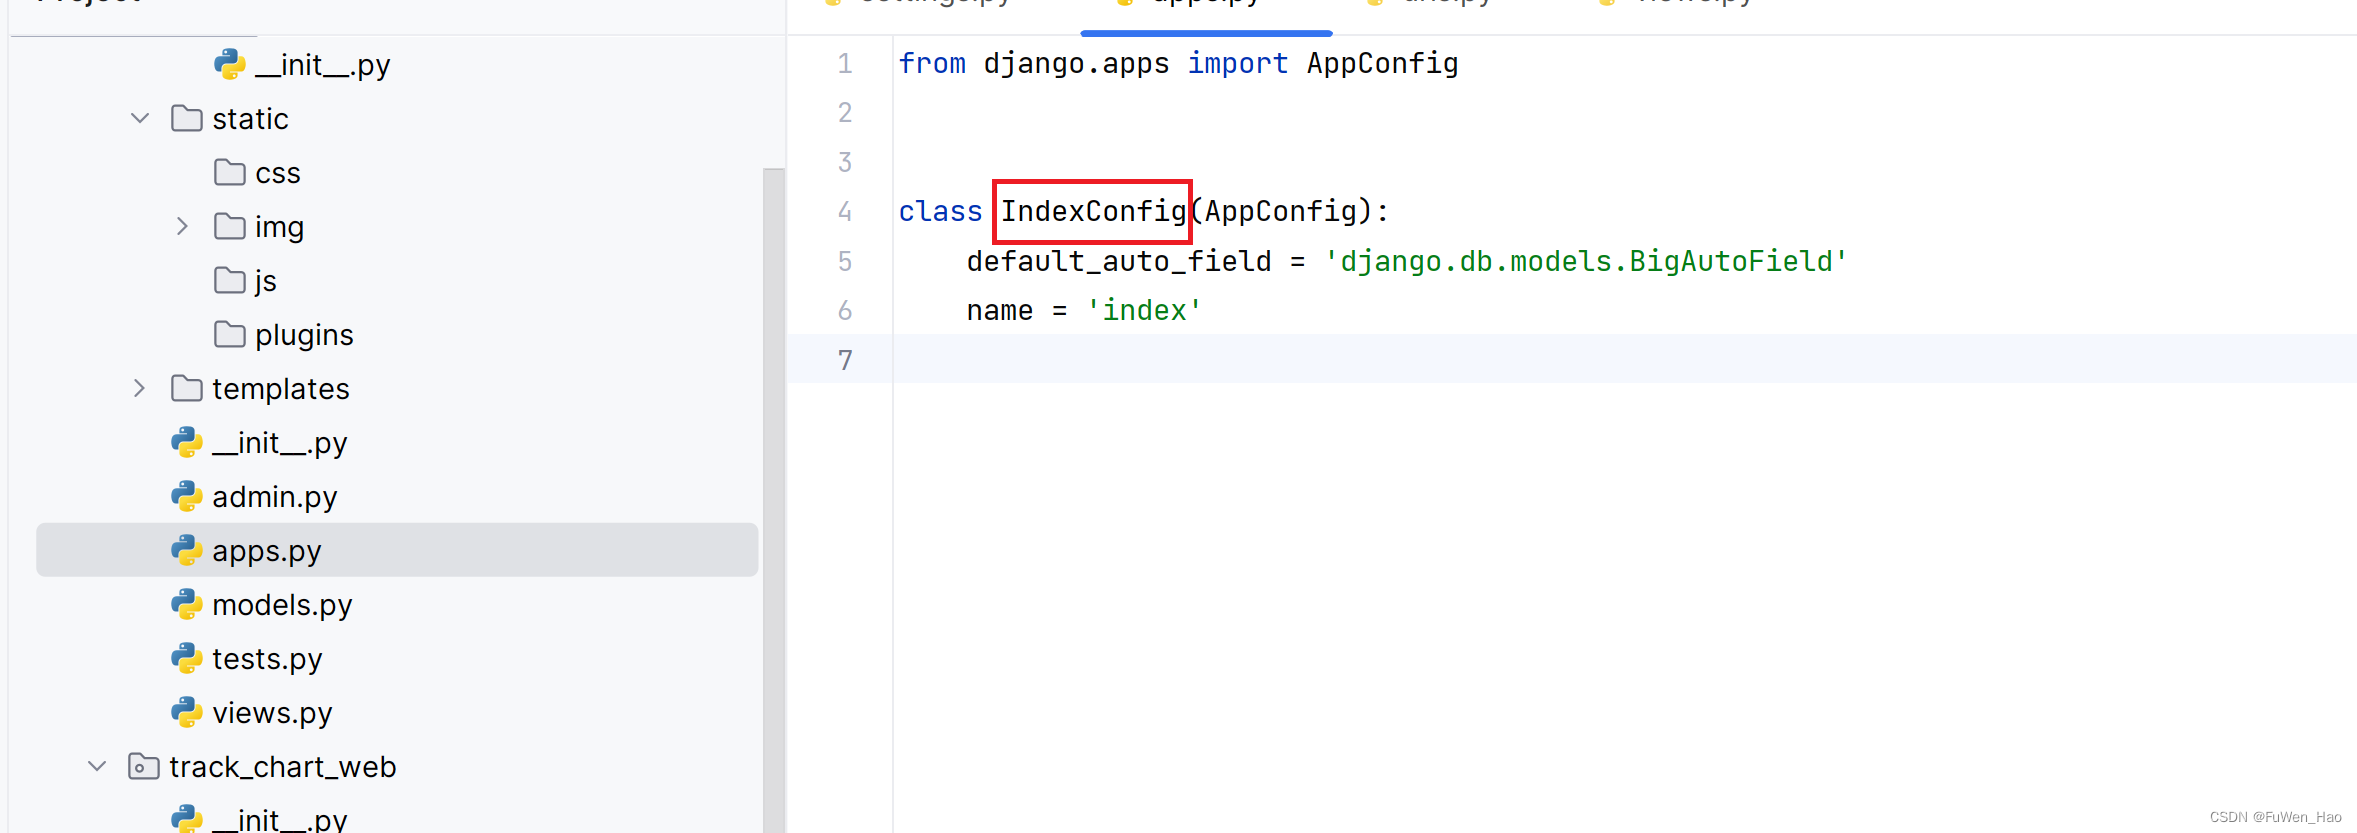The image size is (2357, 833).
Task: Click the Python icon beside admin.py
Action: (187, 496)
